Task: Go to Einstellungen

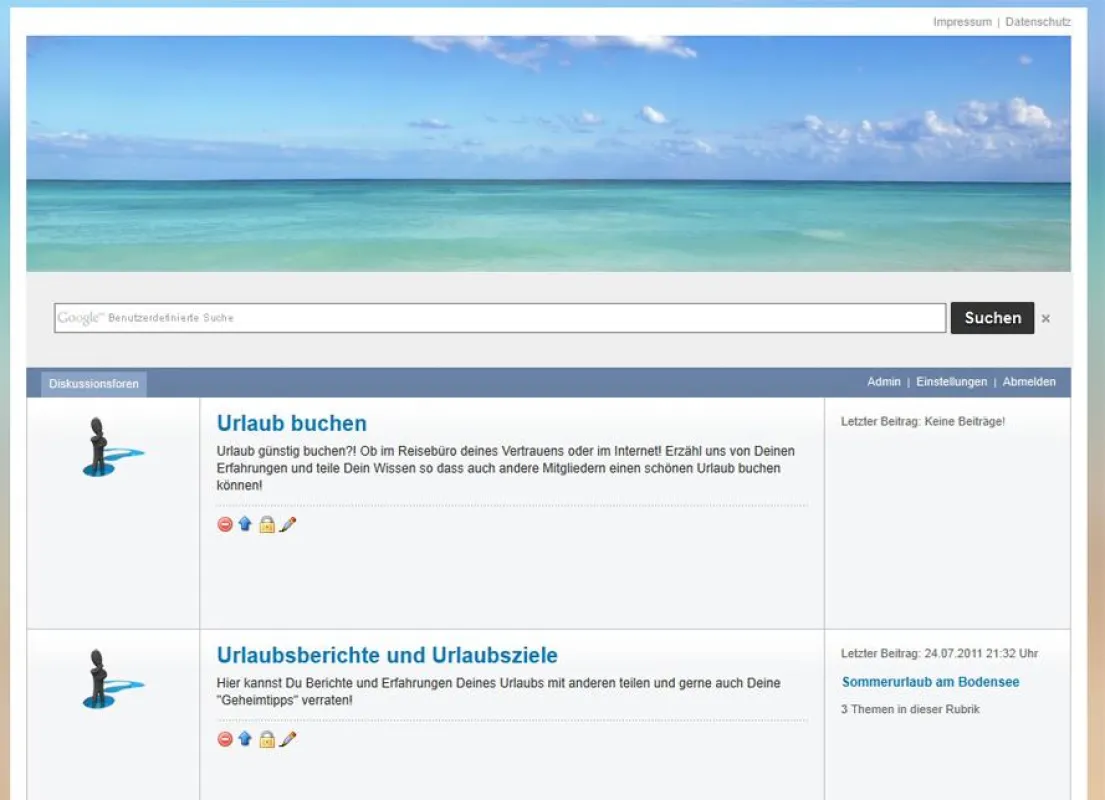Action: [x=951, y=382]
